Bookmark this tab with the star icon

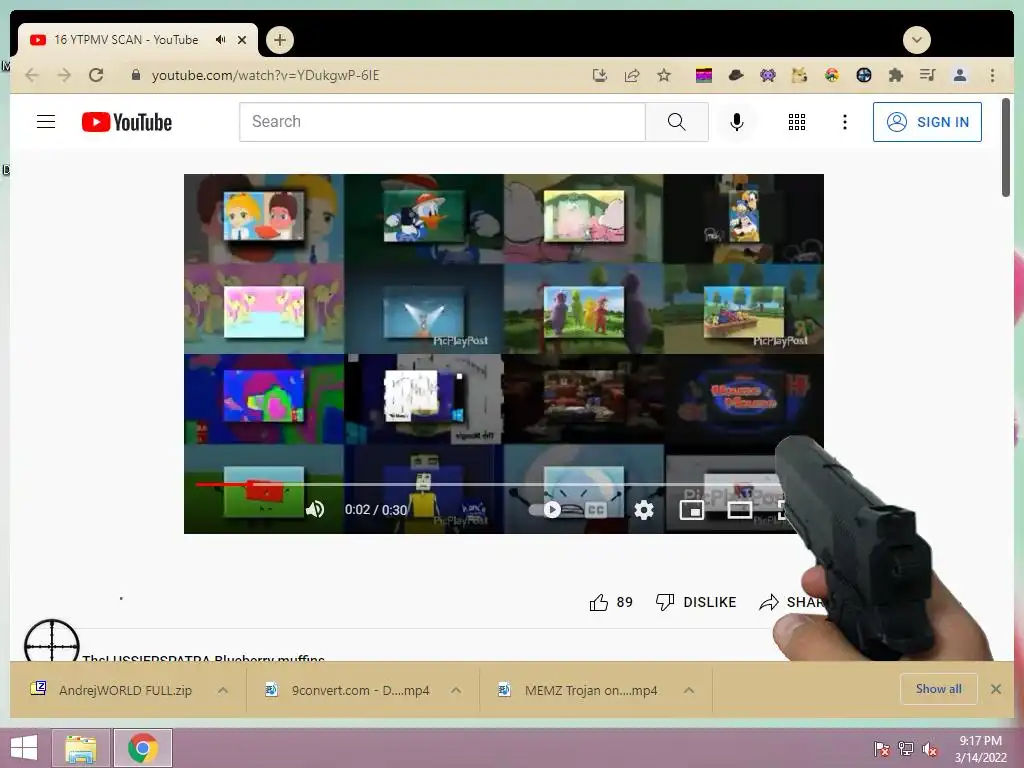tap(664, 75)
